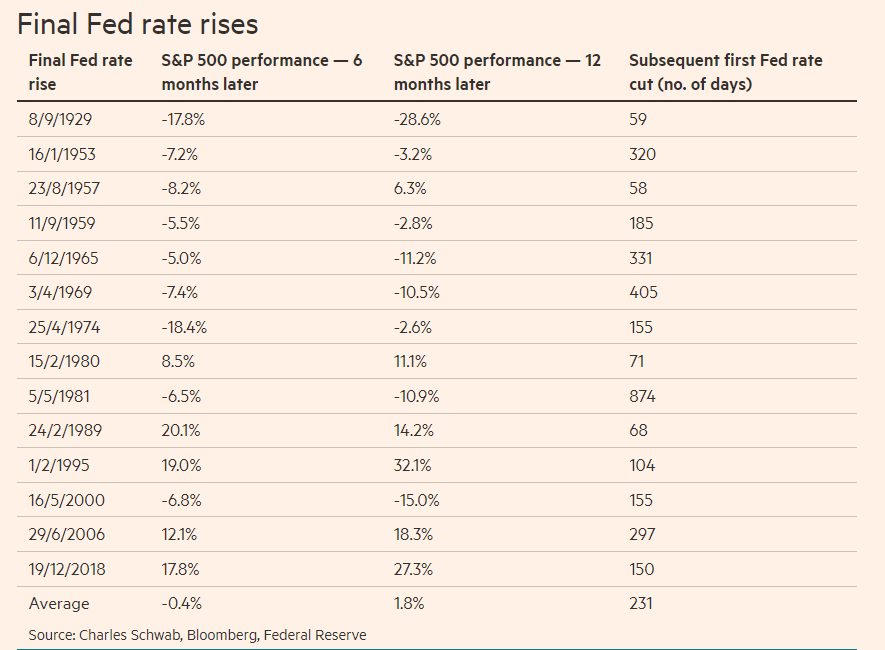The height and width of the screenshot is (650, 885).
Task: Click the 8/9/1929 date cell
Action: [60, 120]
